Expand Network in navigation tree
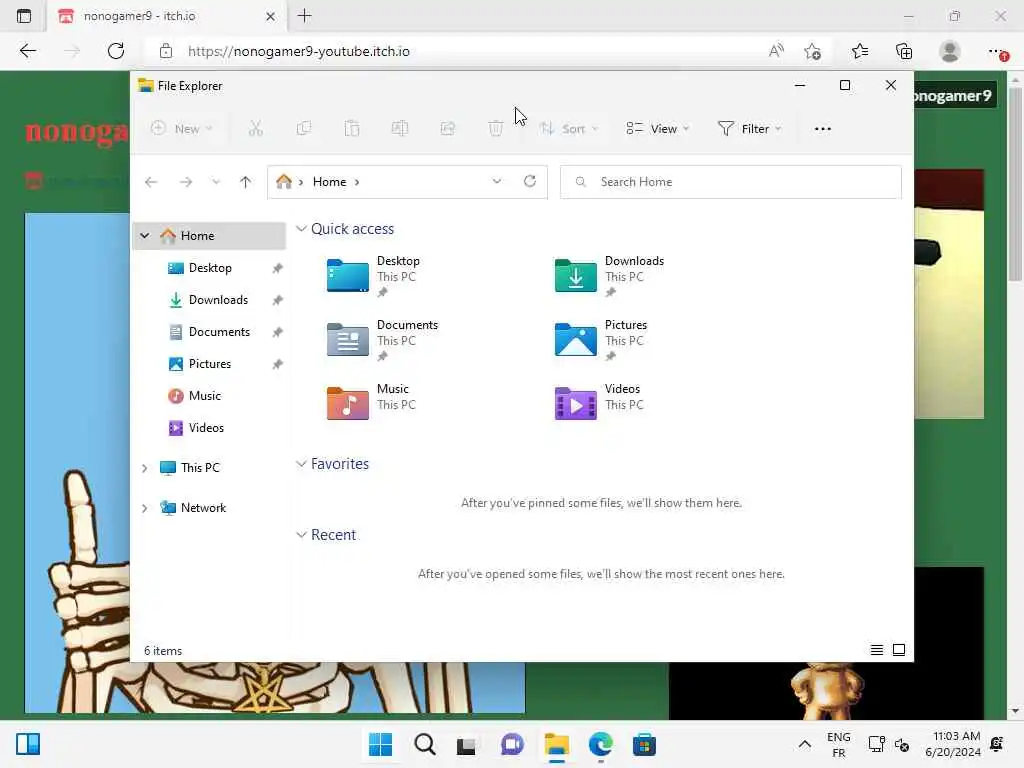Image resolution: width=1024 pixels, height=768 pixels. point(144,508)
